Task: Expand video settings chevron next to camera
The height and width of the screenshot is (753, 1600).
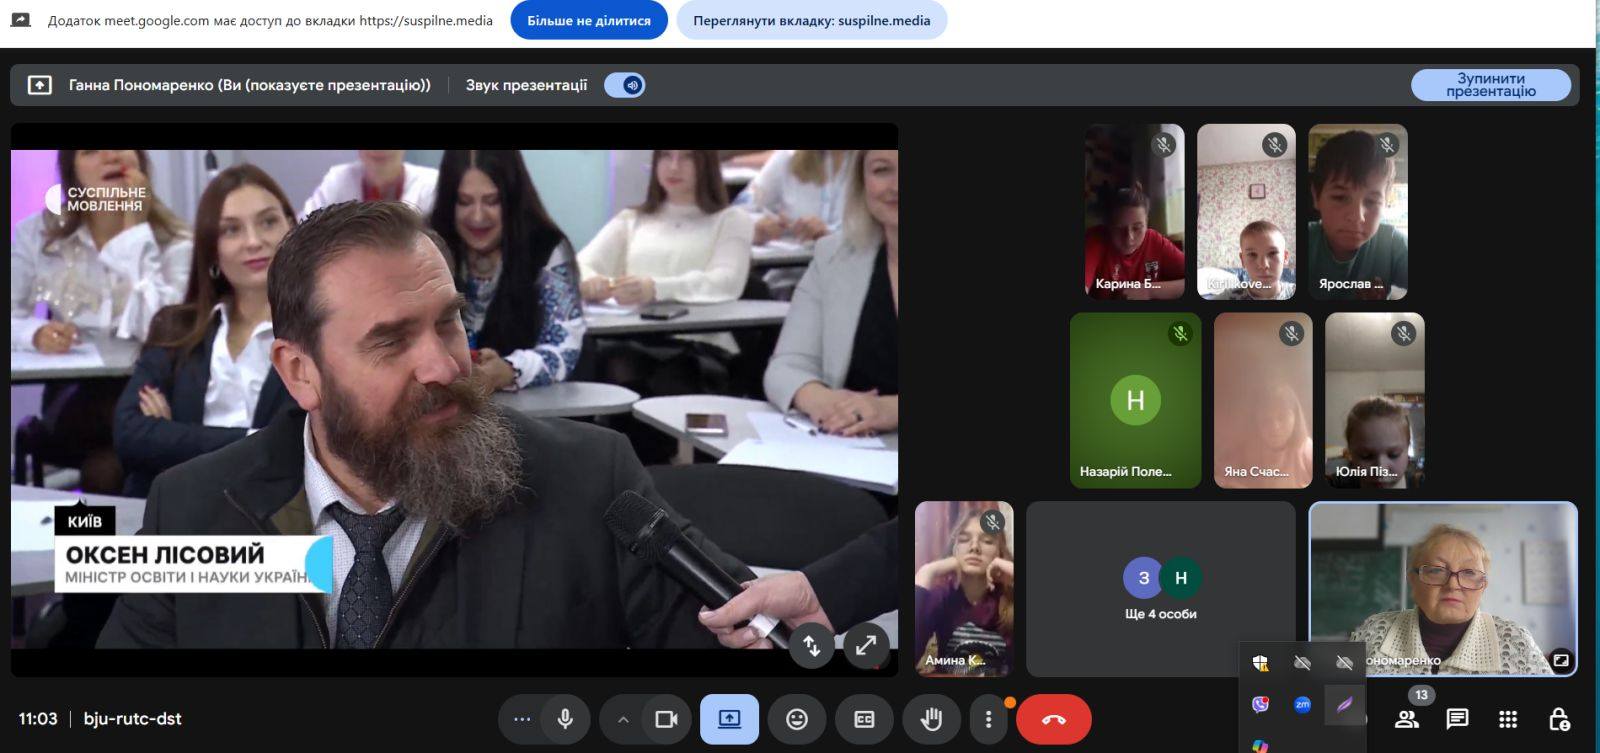Action: [x=623, y=719]
